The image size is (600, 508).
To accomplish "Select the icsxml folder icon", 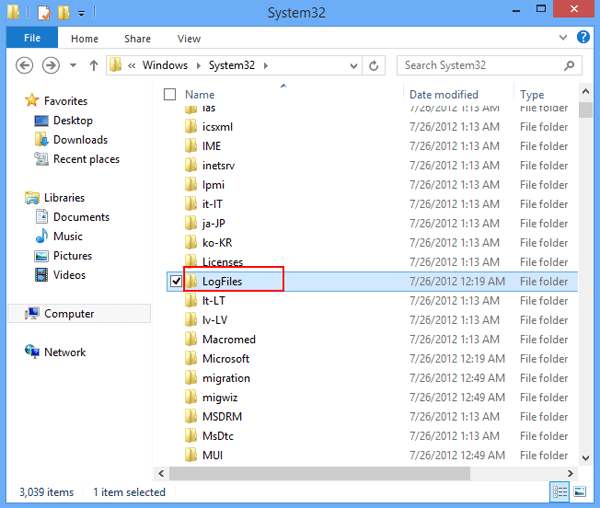I will [x=191, y=126].
